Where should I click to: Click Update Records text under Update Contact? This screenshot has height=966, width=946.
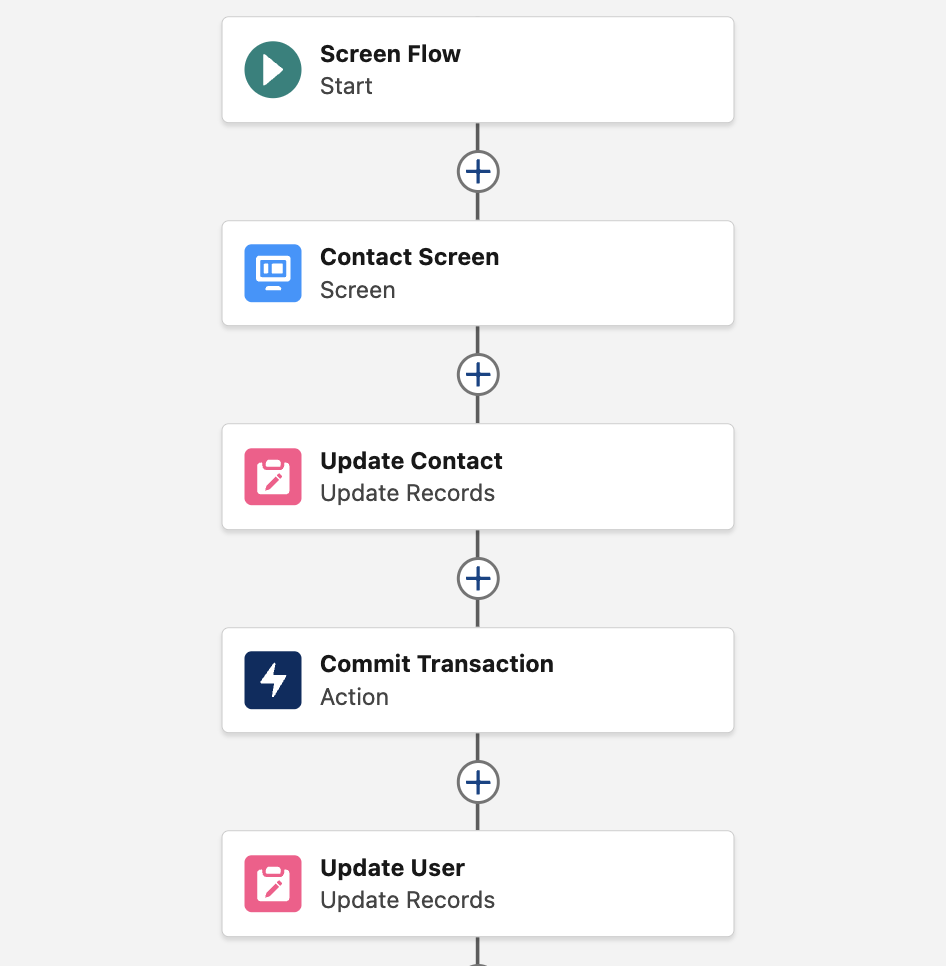pyautogui.click(x=407, y=493)
